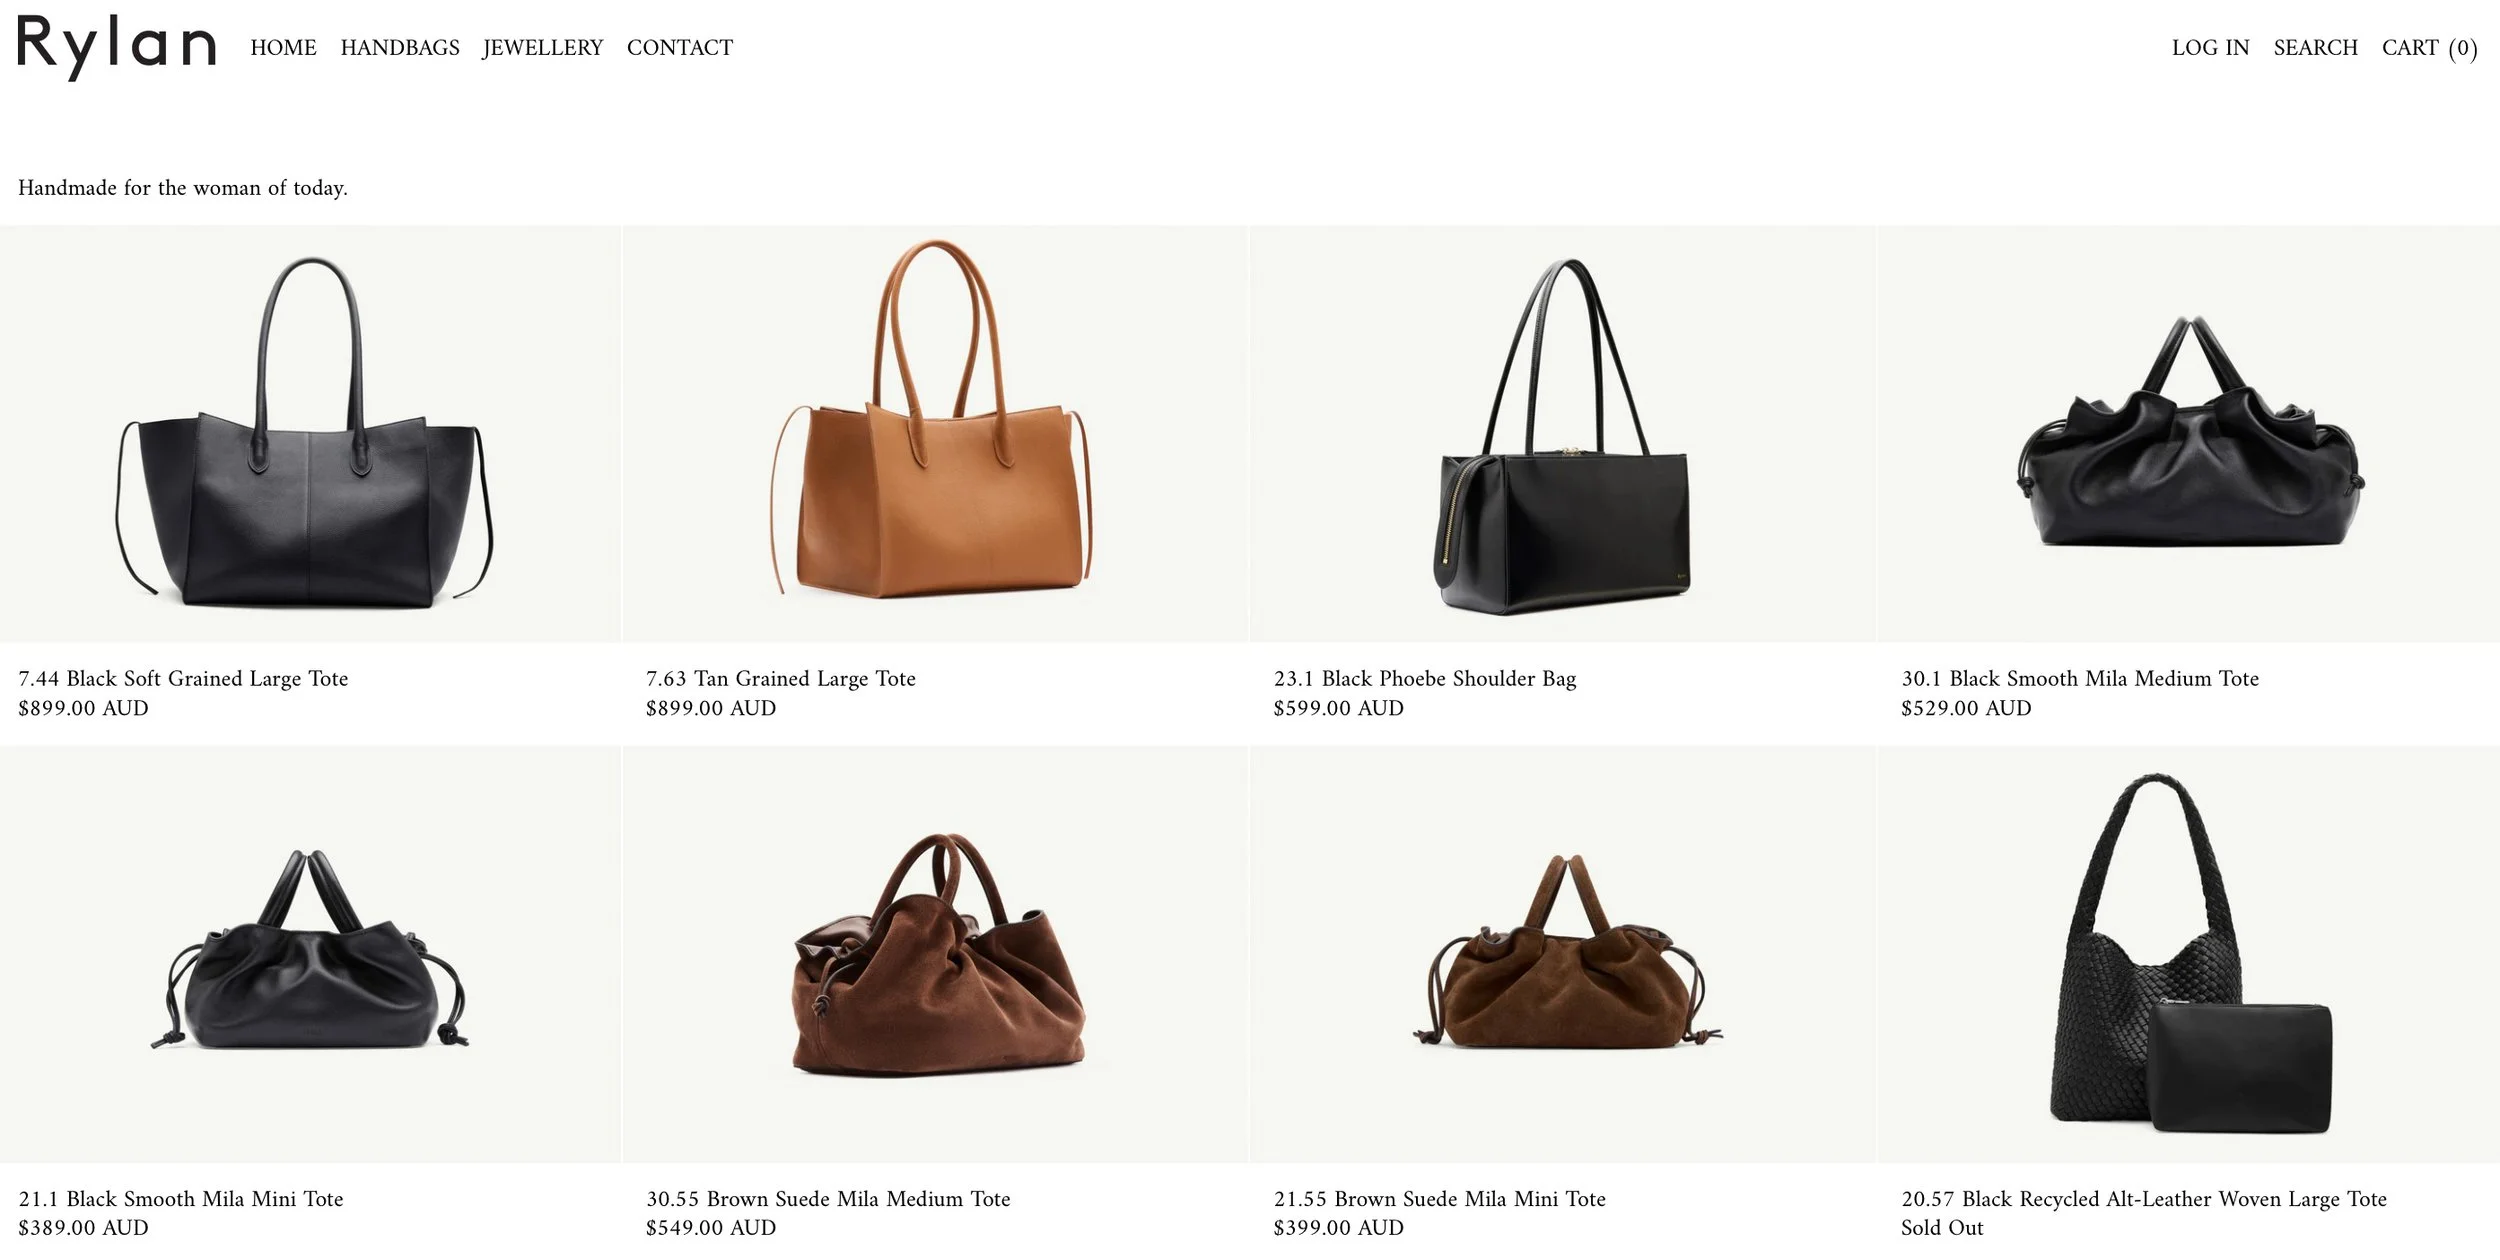Open Brown Suede Mila Mini Tote image
2500x1260 pixels.
tap(1563, 954)
